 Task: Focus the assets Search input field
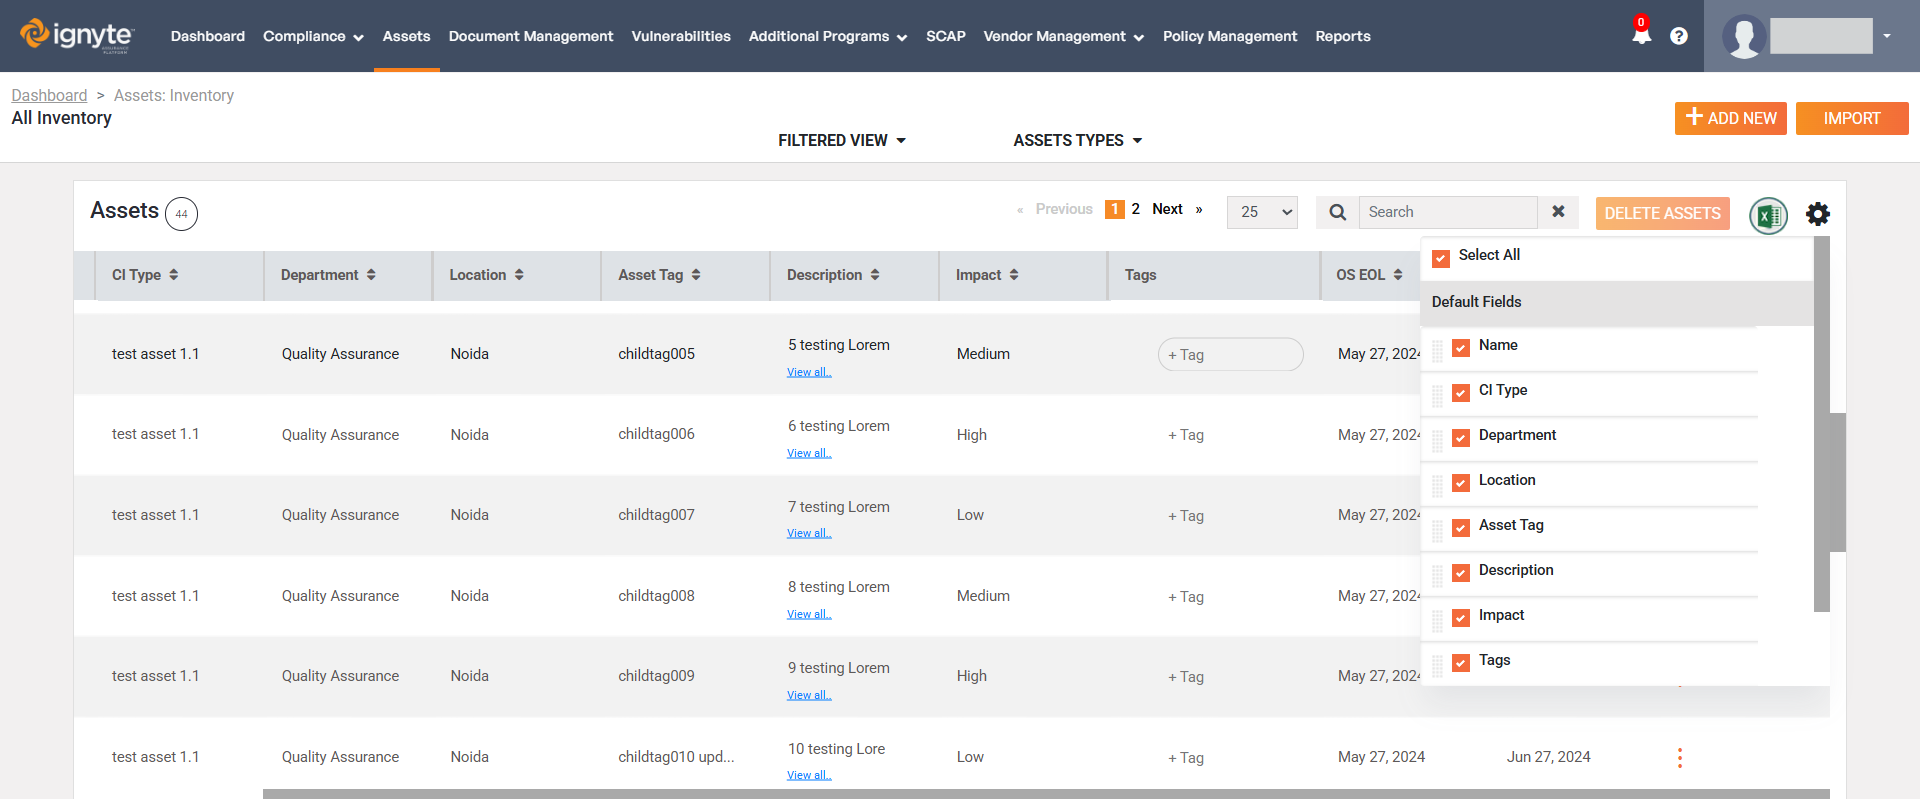click(1447, 212)
